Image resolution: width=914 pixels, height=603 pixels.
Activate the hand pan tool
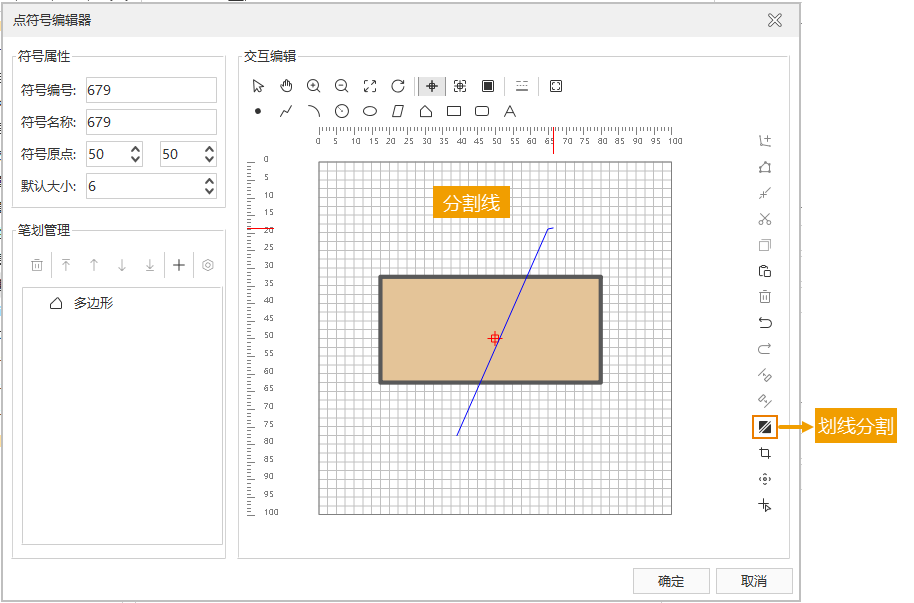[286, 86]
